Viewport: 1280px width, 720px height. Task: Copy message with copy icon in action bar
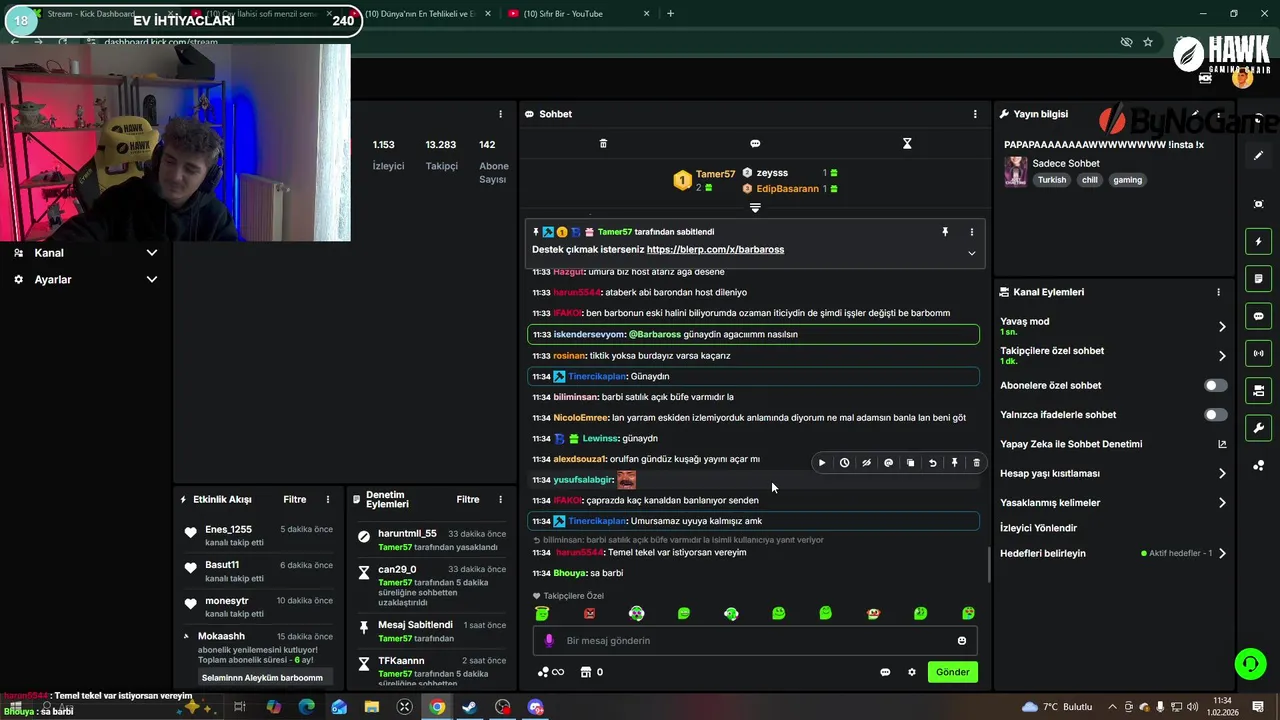[x=910, y=463]
